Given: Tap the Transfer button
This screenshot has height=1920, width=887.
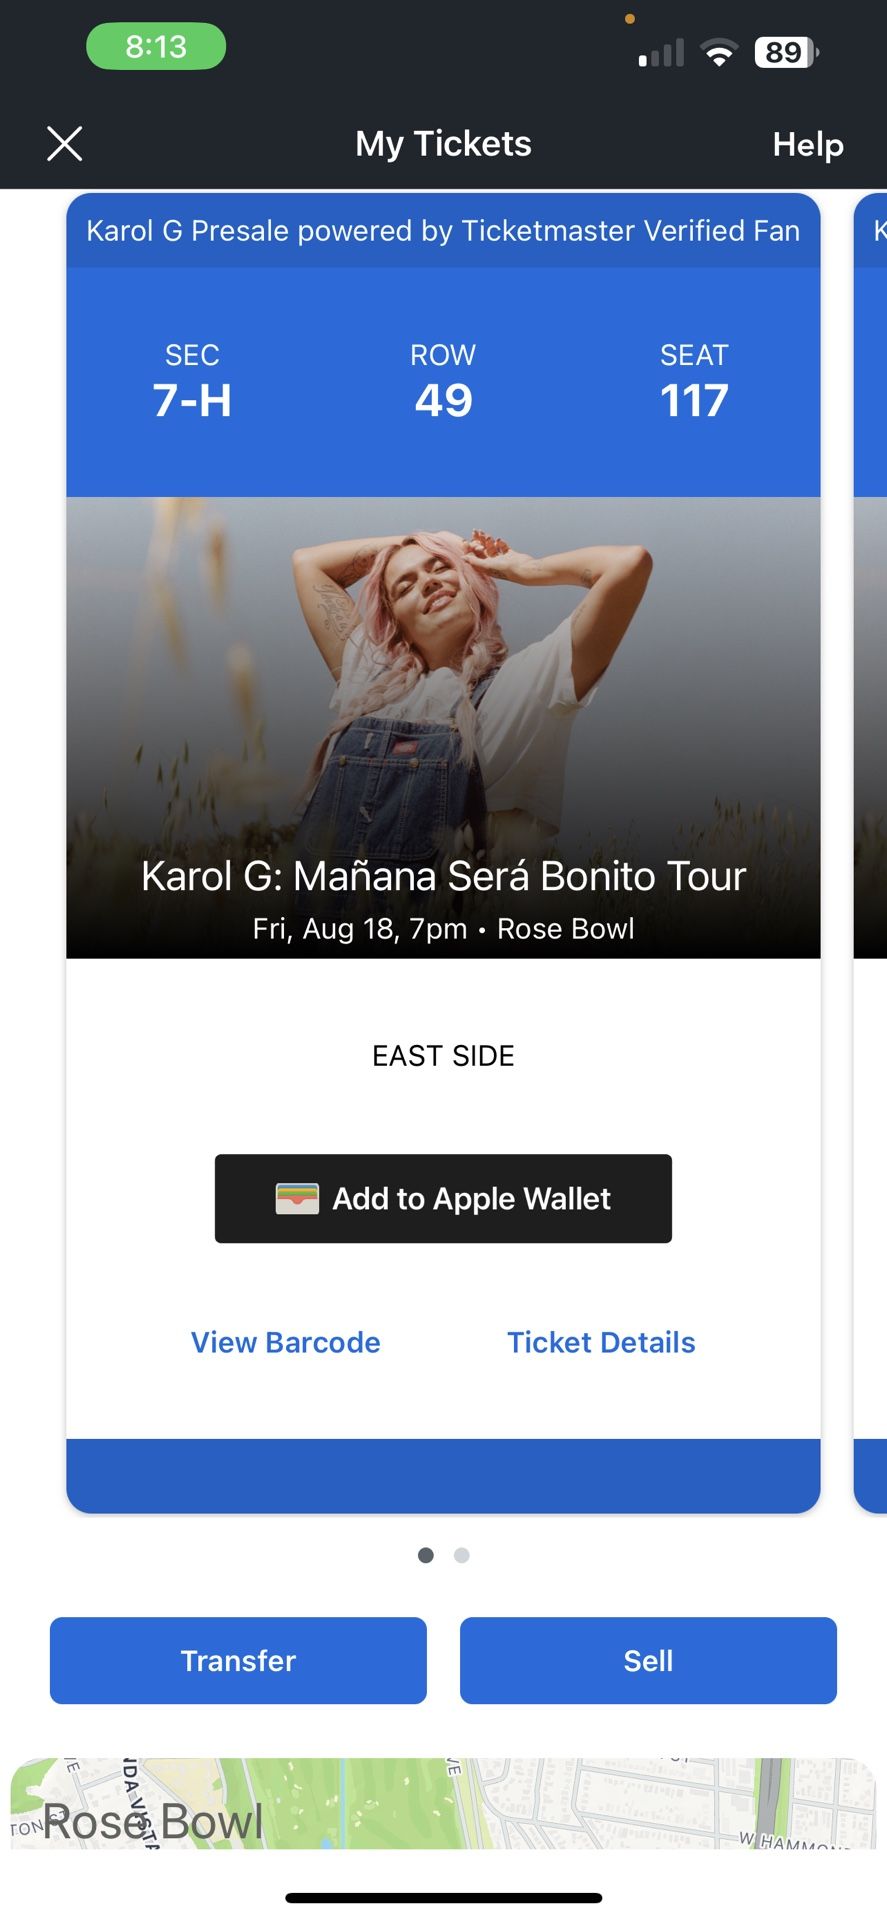Looking at the screenshot, I should pyautogui.click(x=237, y=1660).
